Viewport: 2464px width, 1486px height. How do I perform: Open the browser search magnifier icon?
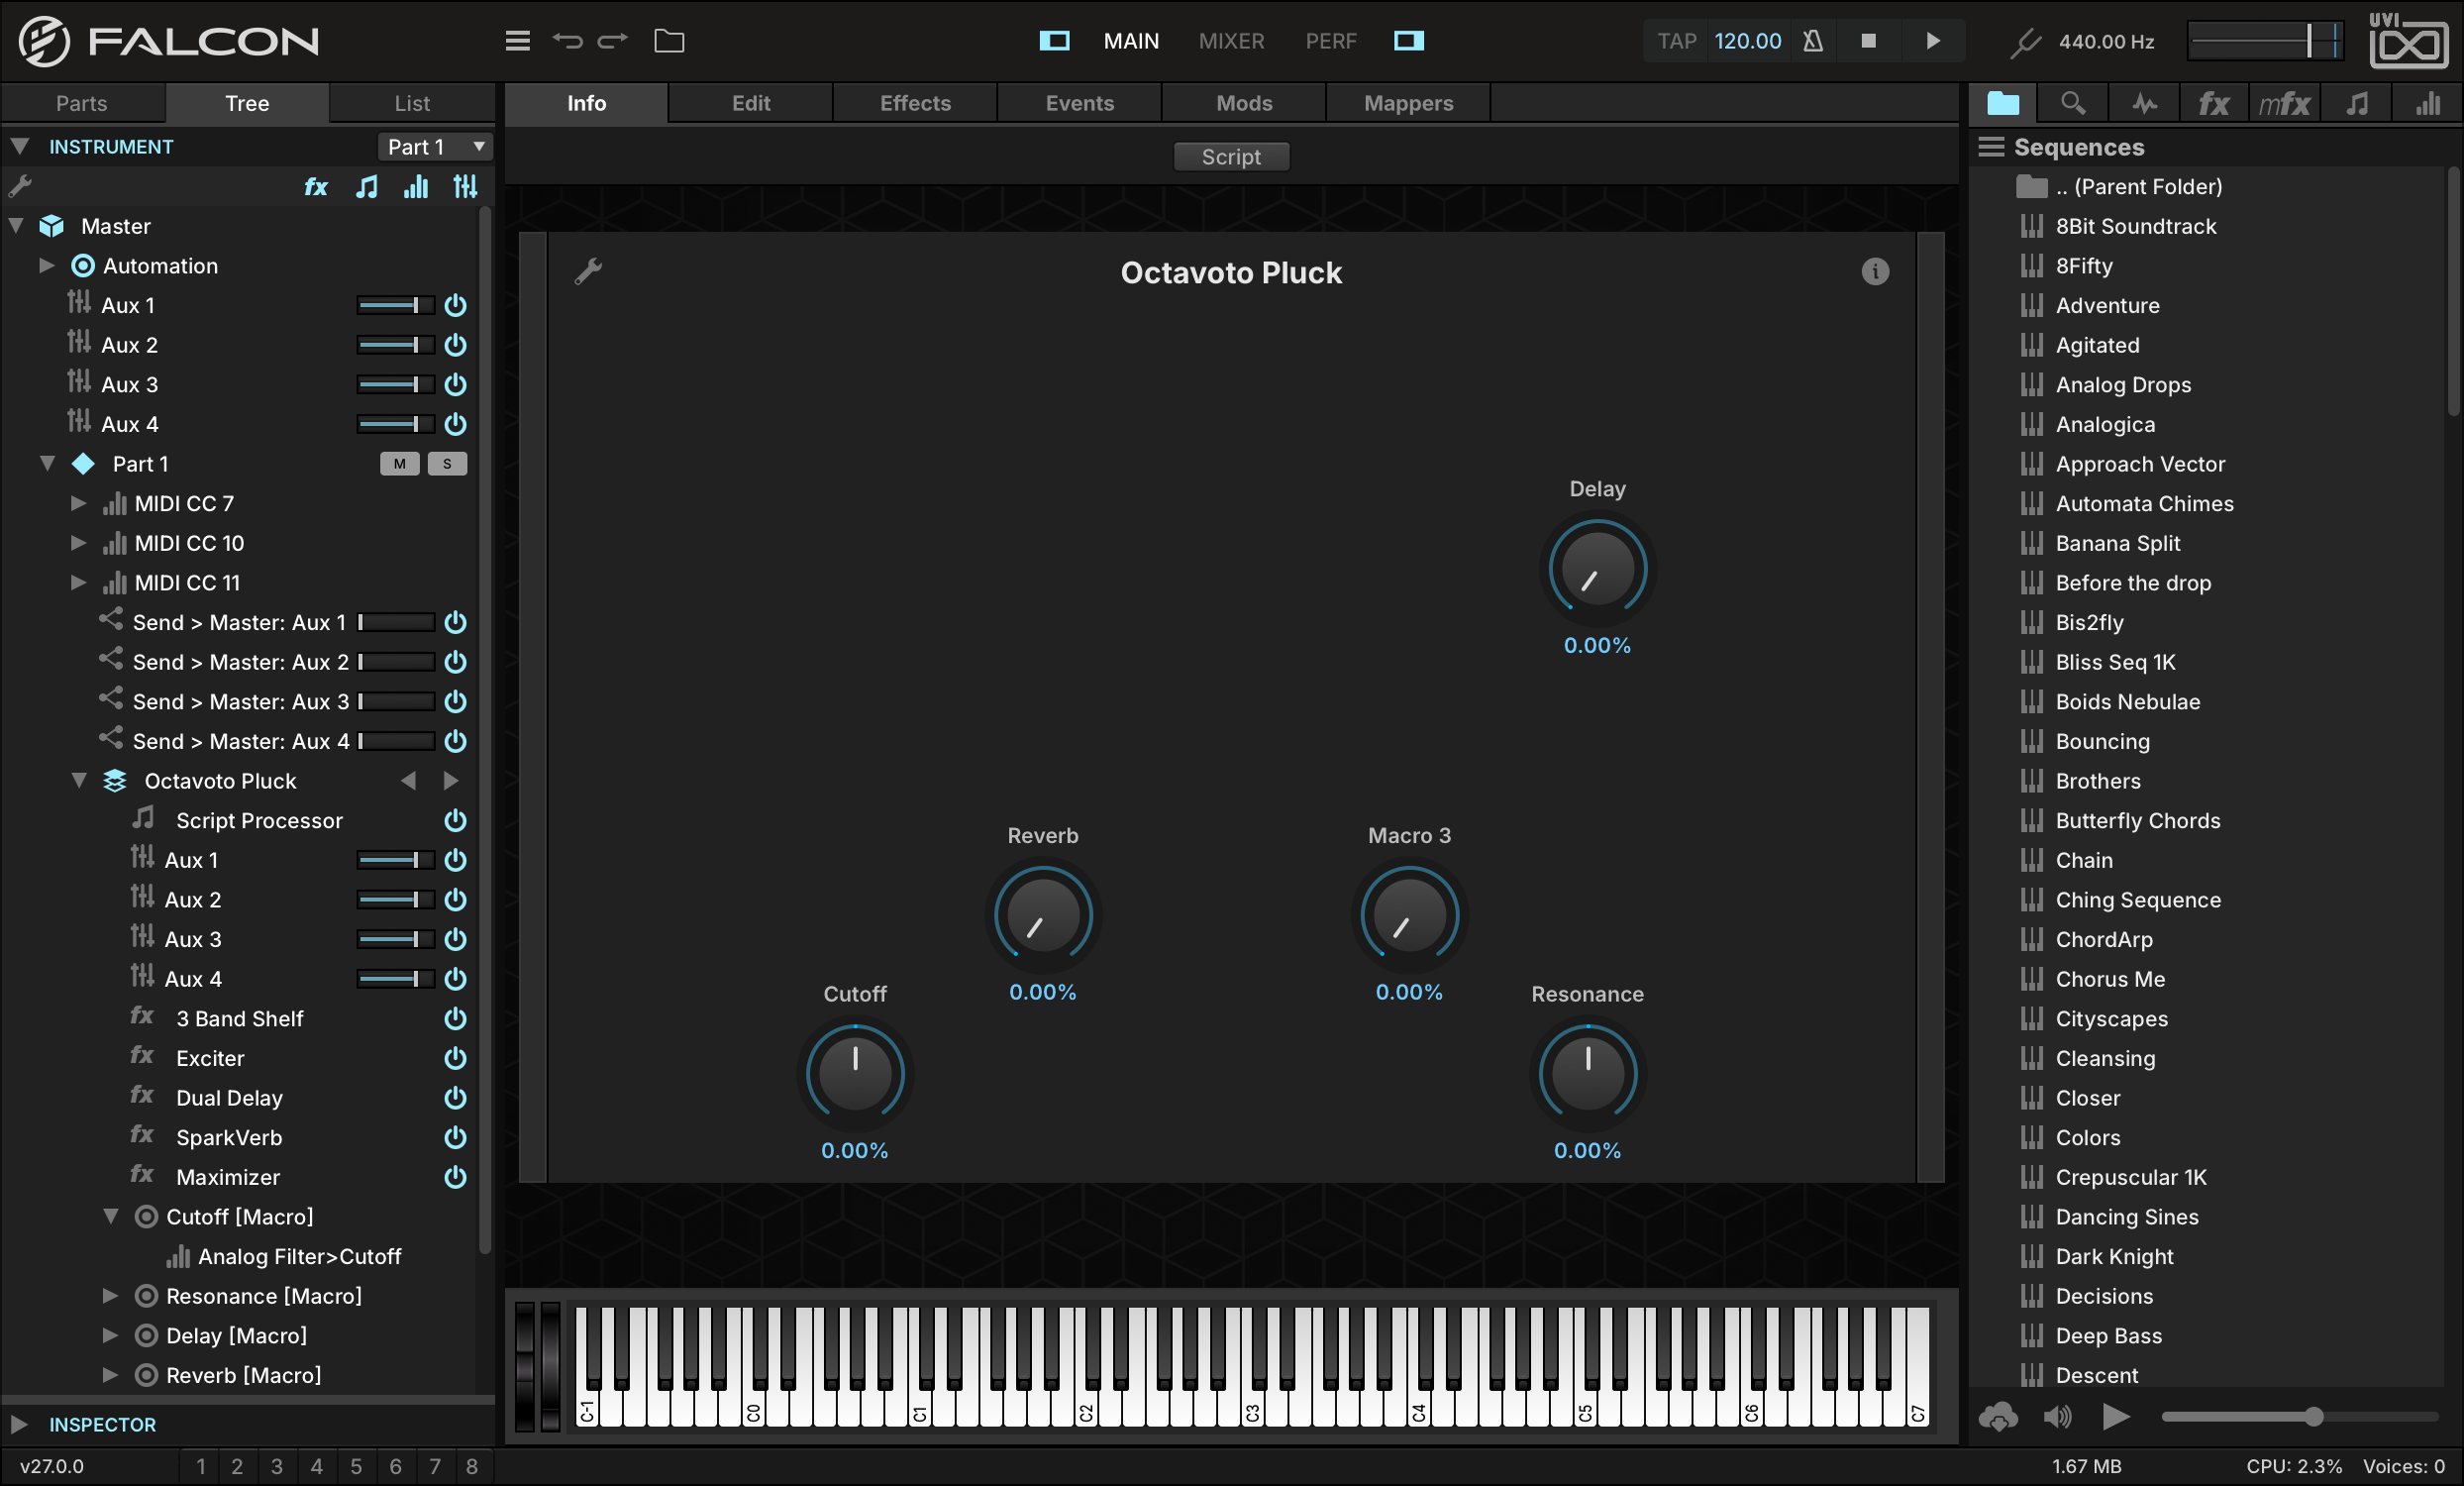[2073, 103]
